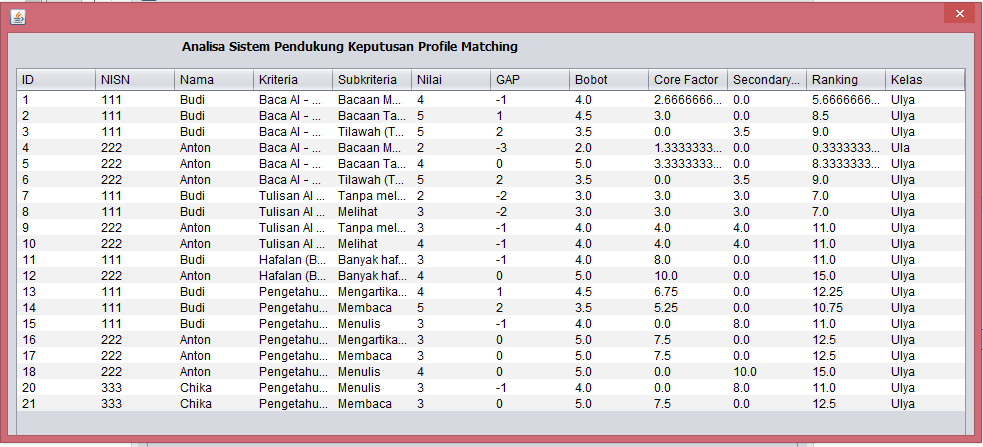Image resolution: width=983 pixels, height=447 pixels.
Task: Click the truncated Secondary column header
Action: (767, 80)
